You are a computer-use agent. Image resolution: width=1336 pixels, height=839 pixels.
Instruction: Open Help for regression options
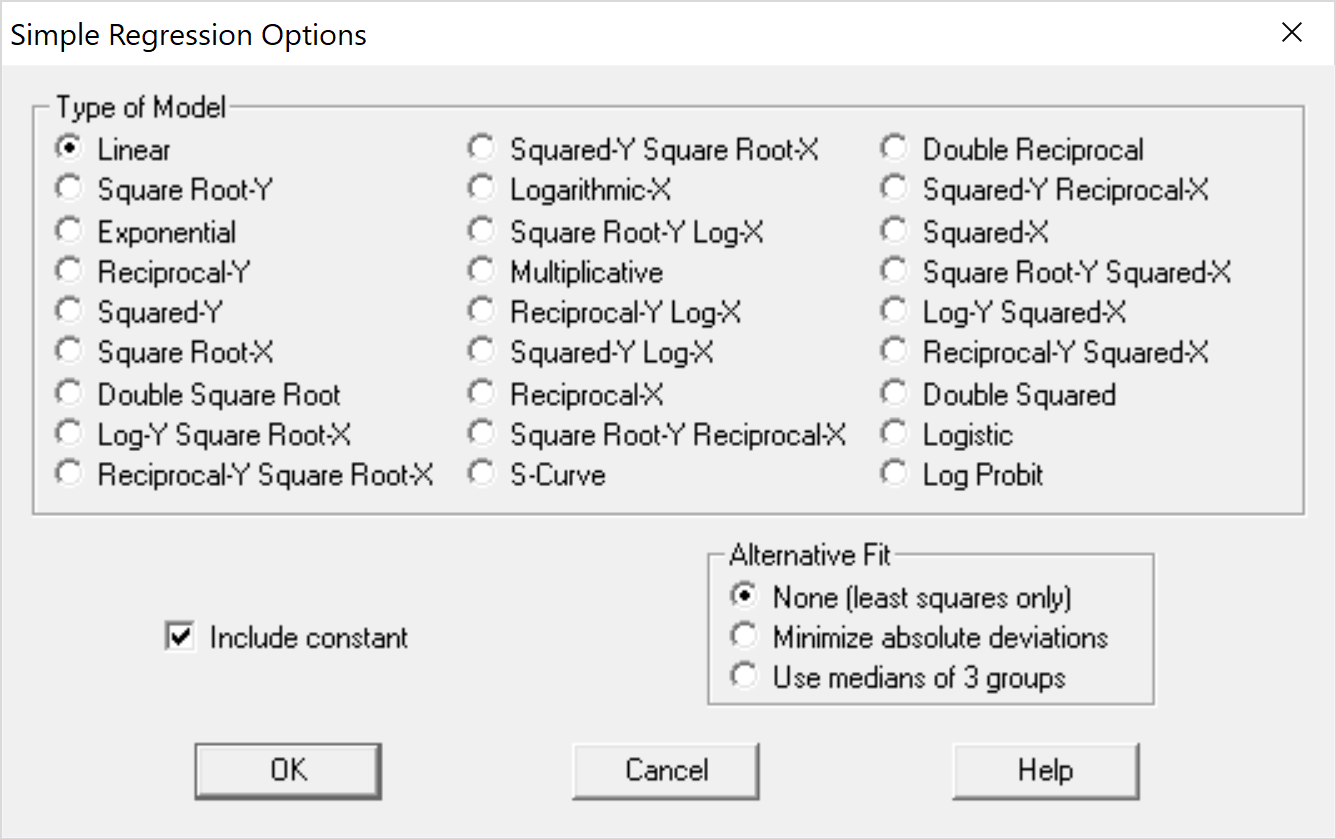coord(1045,770)
